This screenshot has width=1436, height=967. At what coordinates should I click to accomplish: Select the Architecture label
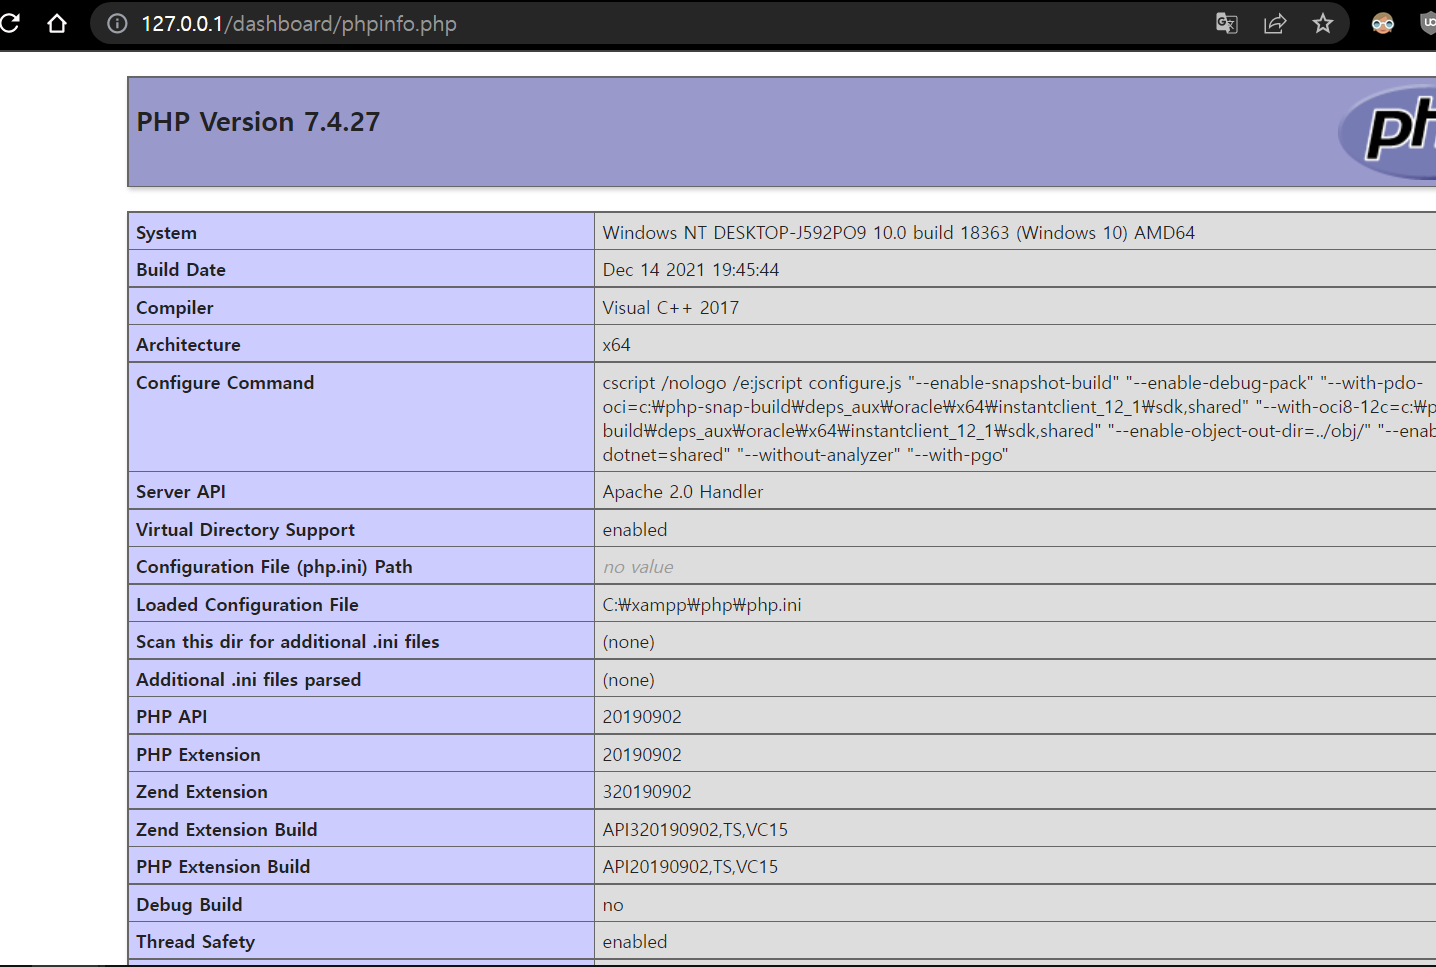[x=188, y=345]
